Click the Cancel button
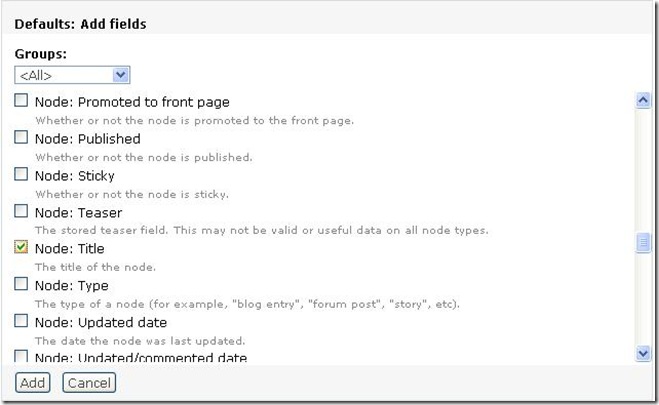 point(89,383)
